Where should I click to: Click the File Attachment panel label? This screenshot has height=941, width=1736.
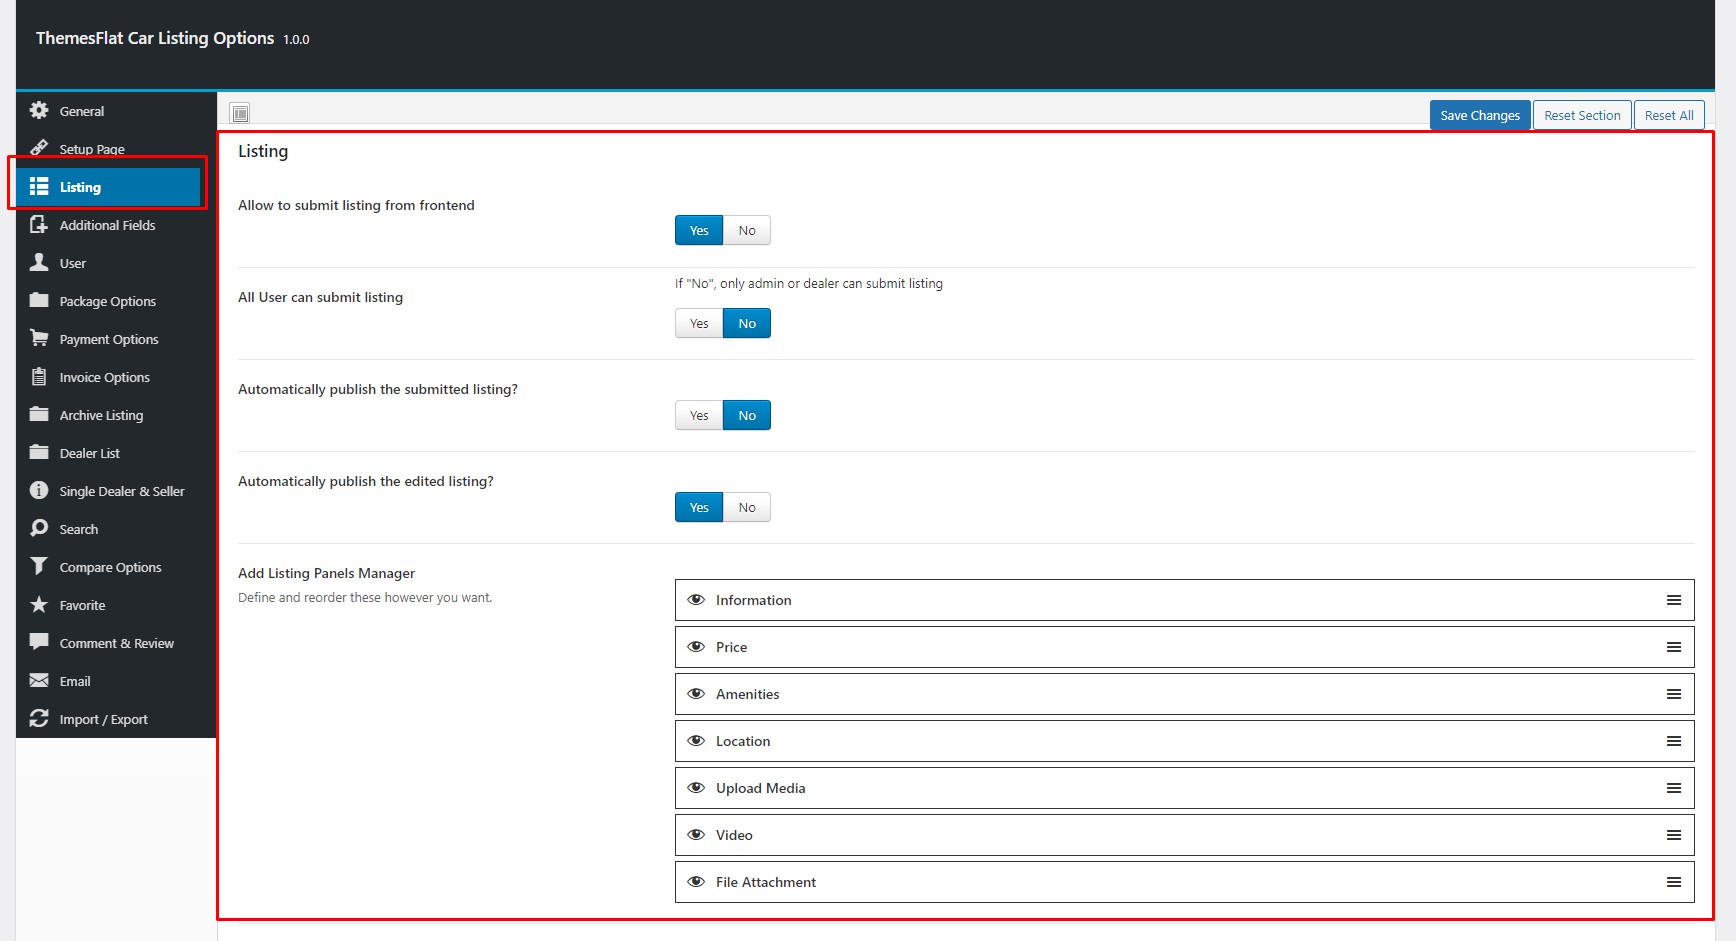pos(766,882)
